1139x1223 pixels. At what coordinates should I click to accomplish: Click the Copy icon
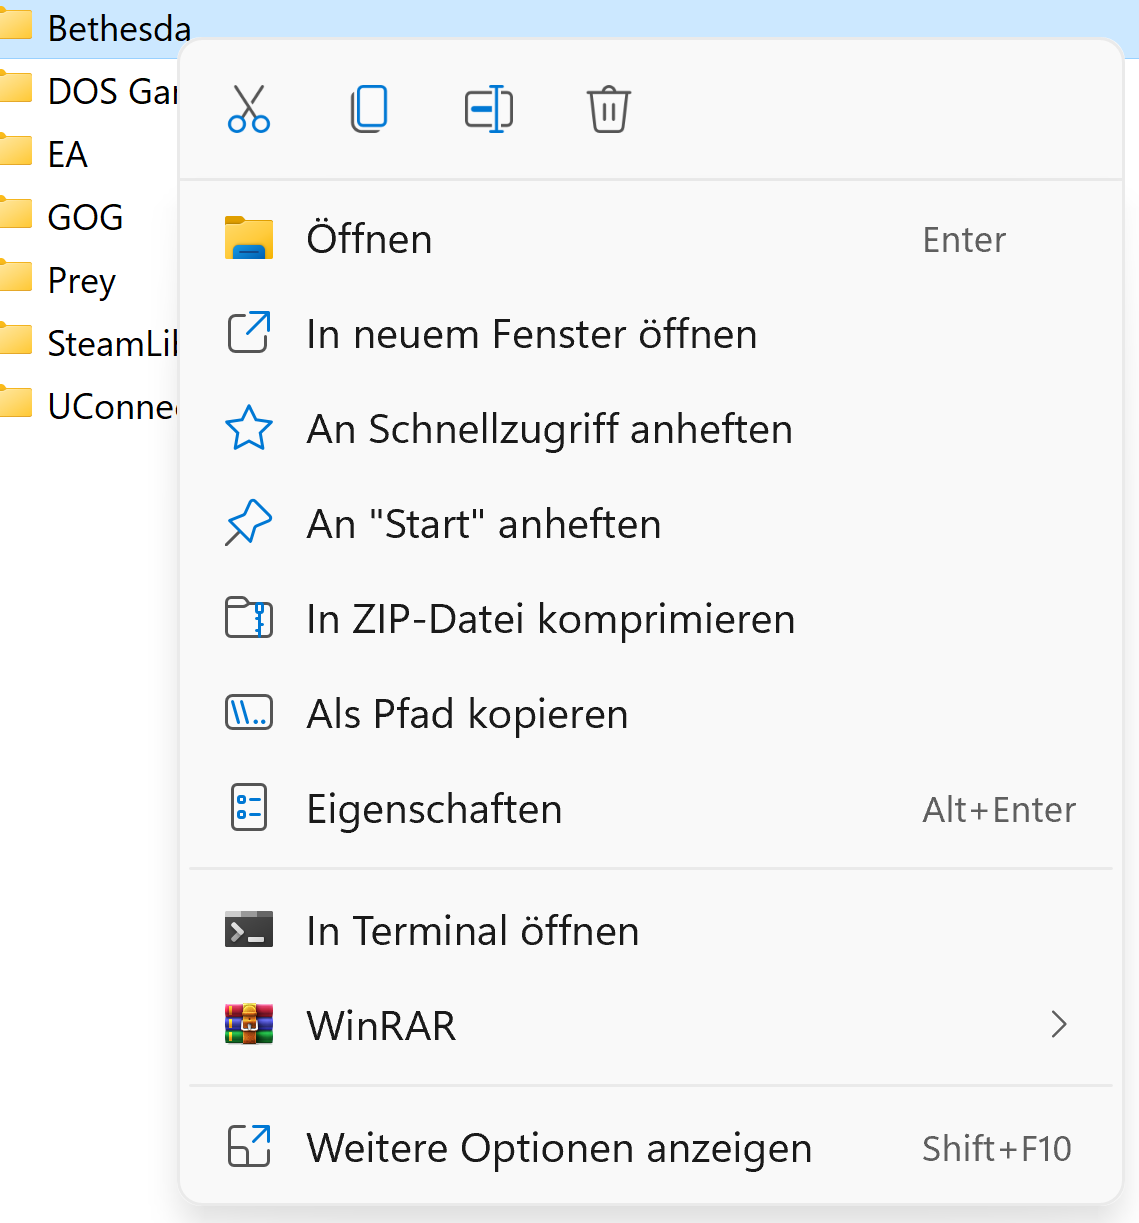[369, 109]
